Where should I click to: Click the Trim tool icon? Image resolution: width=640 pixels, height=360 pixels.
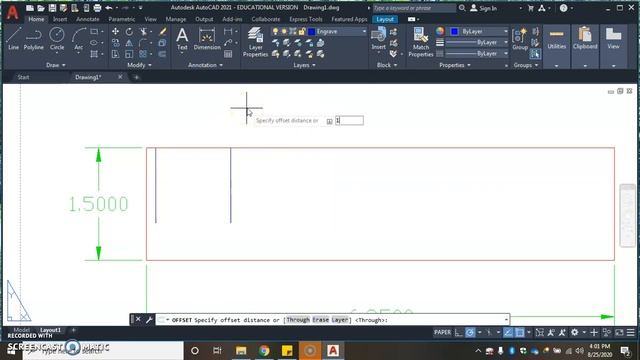pos(143,31)
